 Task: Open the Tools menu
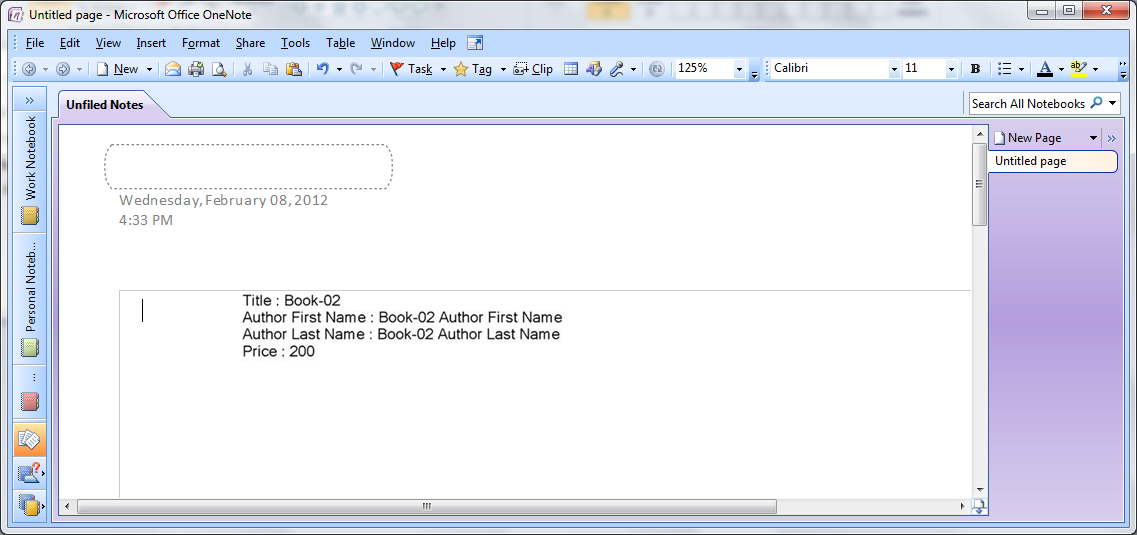click(x=295, y=43)
